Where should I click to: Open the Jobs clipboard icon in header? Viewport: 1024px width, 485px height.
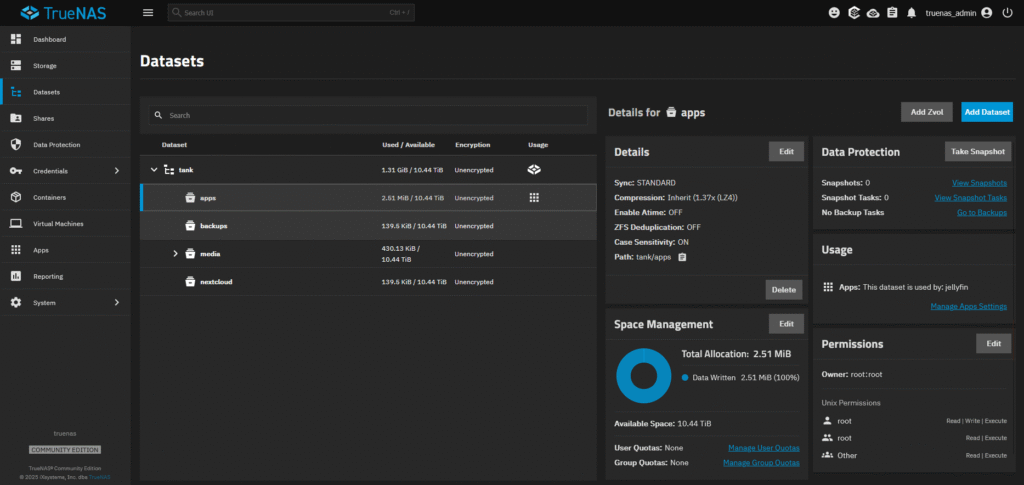(x=892, y=13)
